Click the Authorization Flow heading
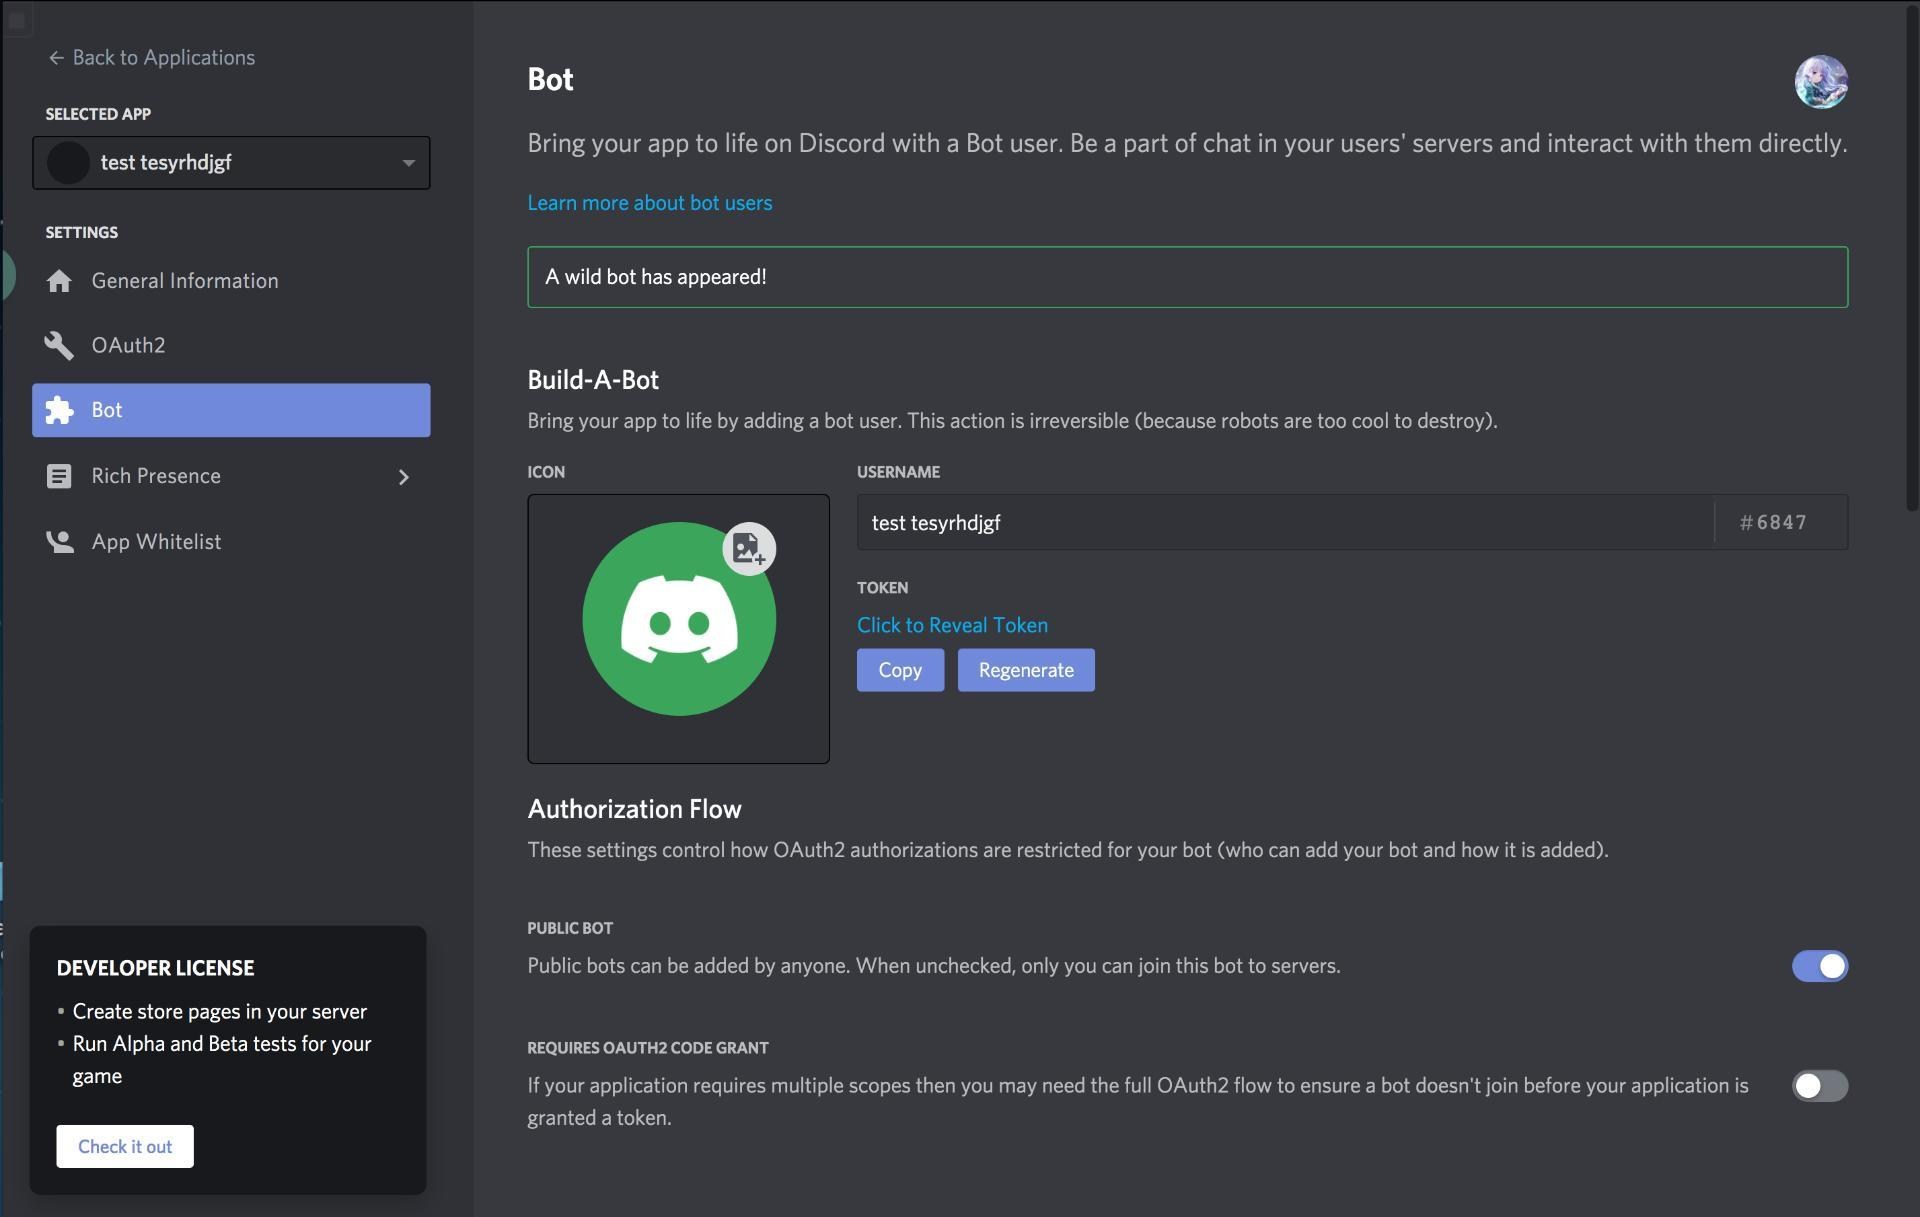Viewport: 1920px width, 1217px height. coord(634,809)
